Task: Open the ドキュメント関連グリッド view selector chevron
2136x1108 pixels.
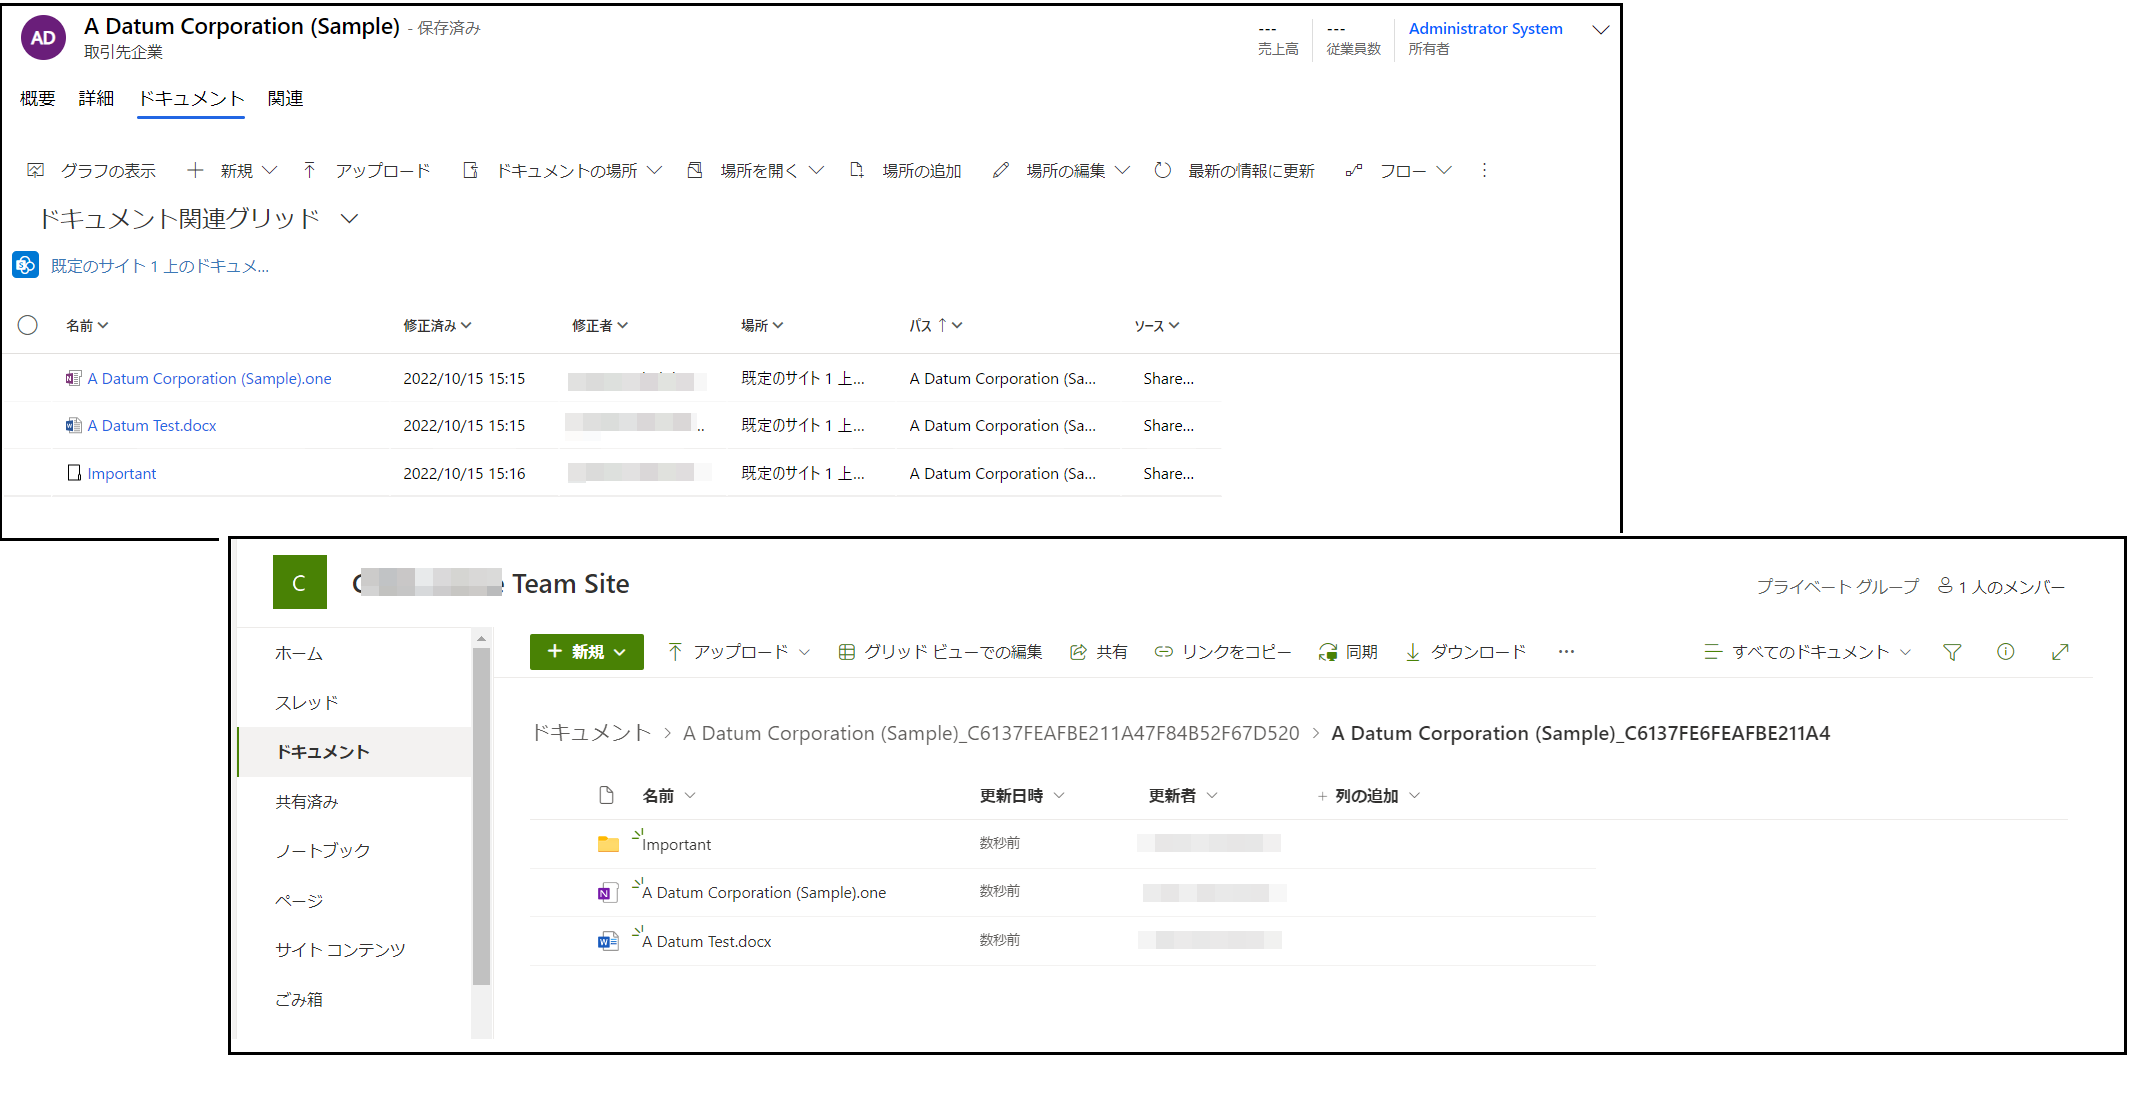Action: [x=349, y=218]
